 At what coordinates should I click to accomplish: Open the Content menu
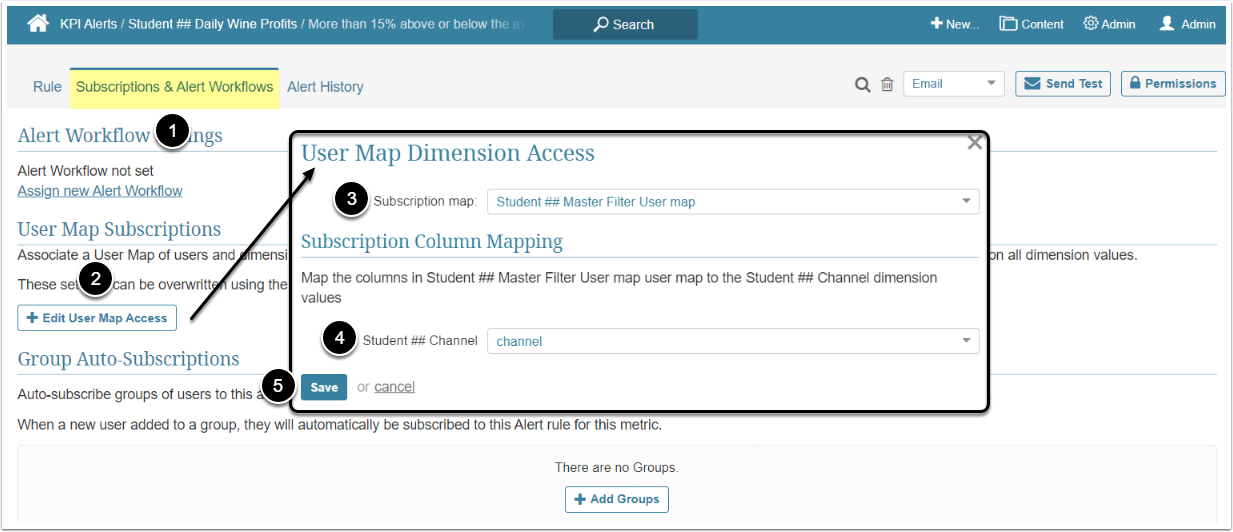click(1031, 24)
